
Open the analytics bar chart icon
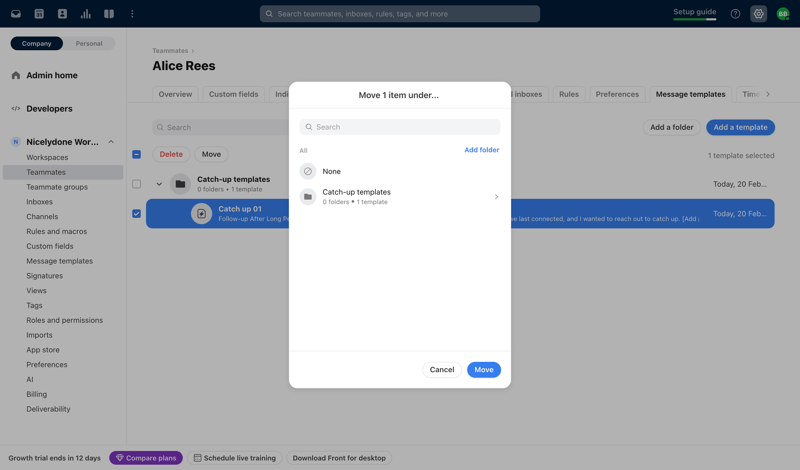coord(86,14)
